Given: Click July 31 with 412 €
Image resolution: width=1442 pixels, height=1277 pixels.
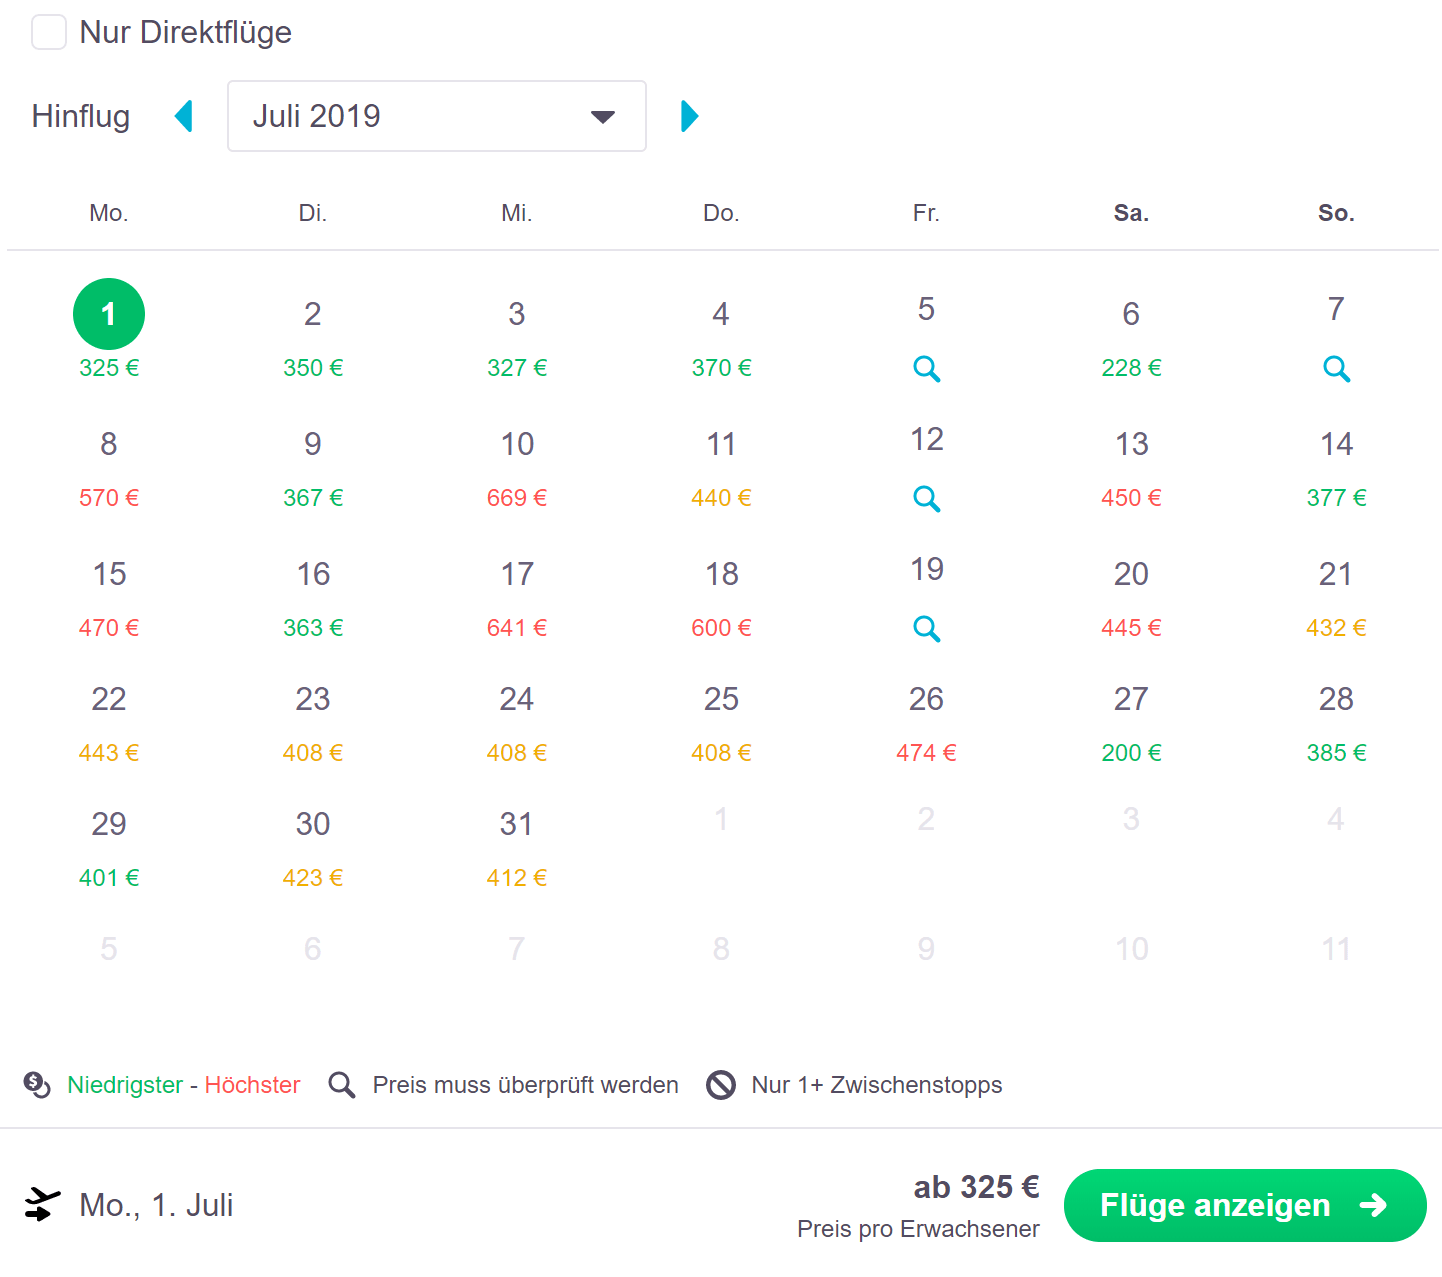Looking at the screenshot, I should tap(517, 848).
